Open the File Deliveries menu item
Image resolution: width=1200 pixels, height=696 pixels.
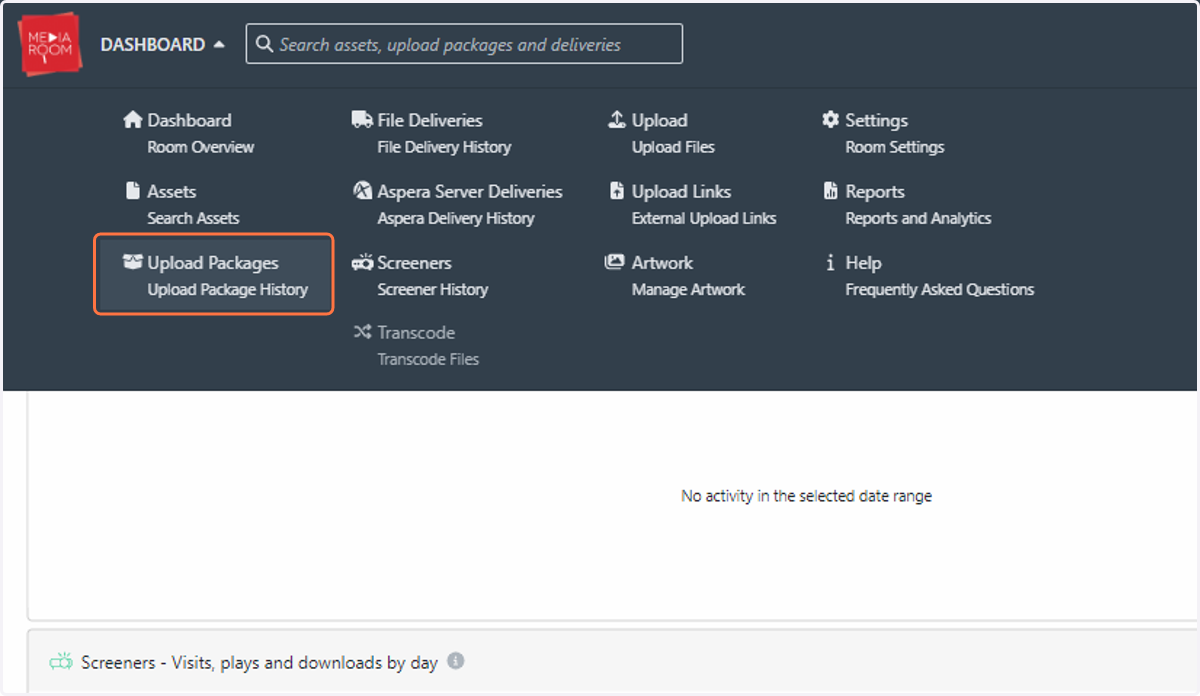[430, 120]
